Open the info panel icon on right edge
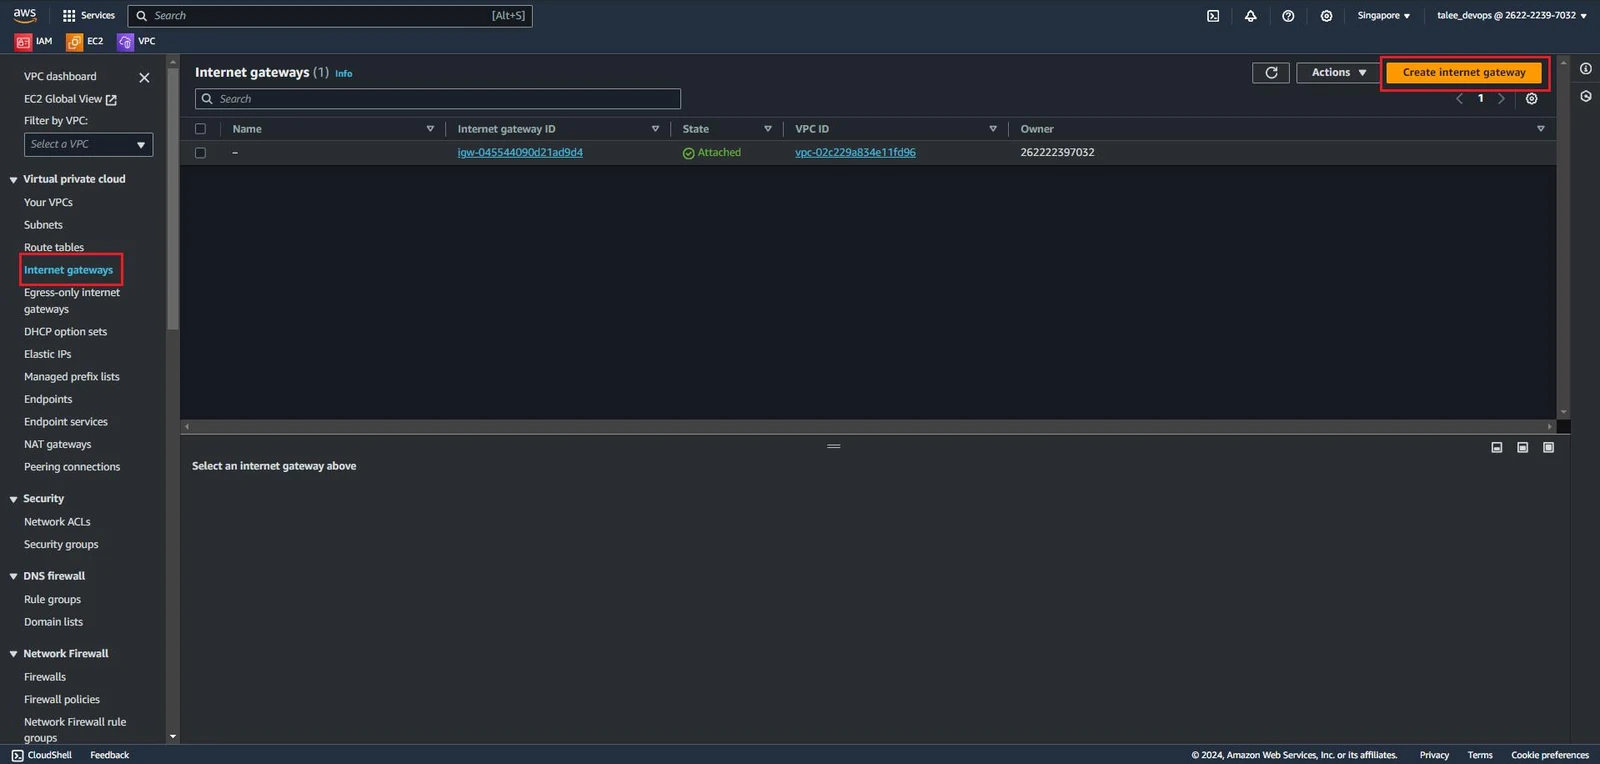 1586,68
